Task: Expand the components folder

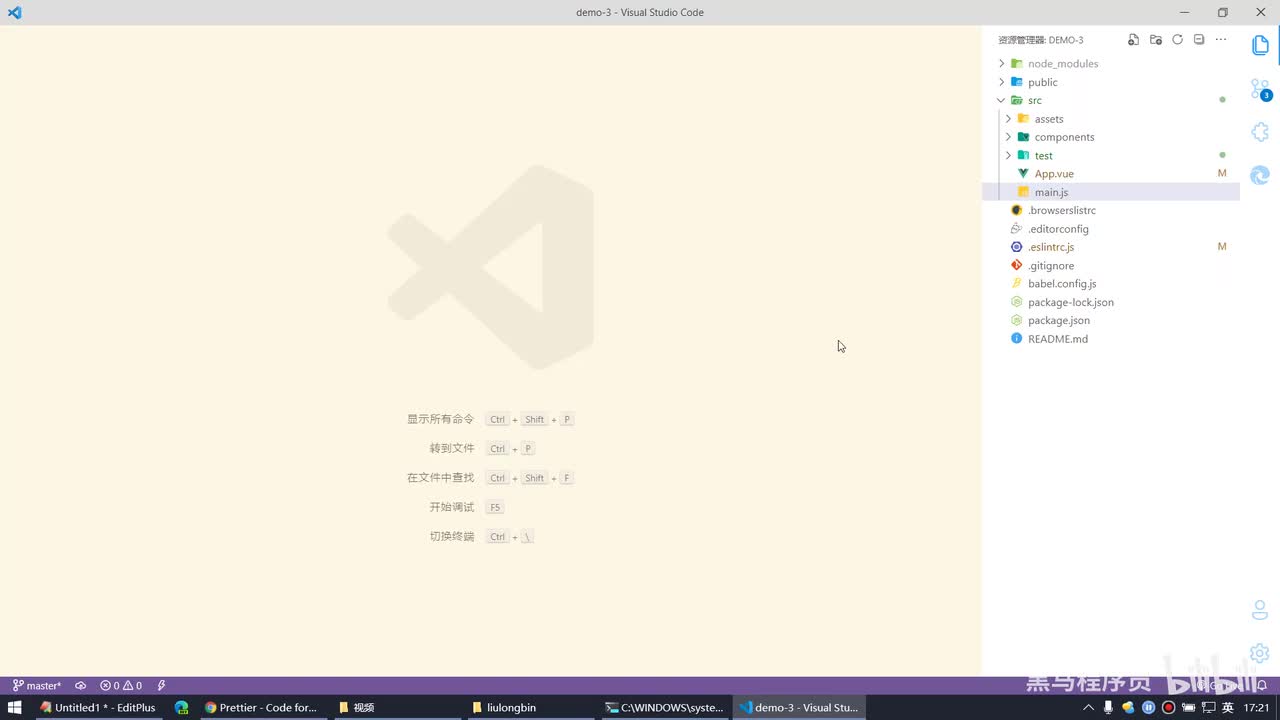Action: point(1111,137)
